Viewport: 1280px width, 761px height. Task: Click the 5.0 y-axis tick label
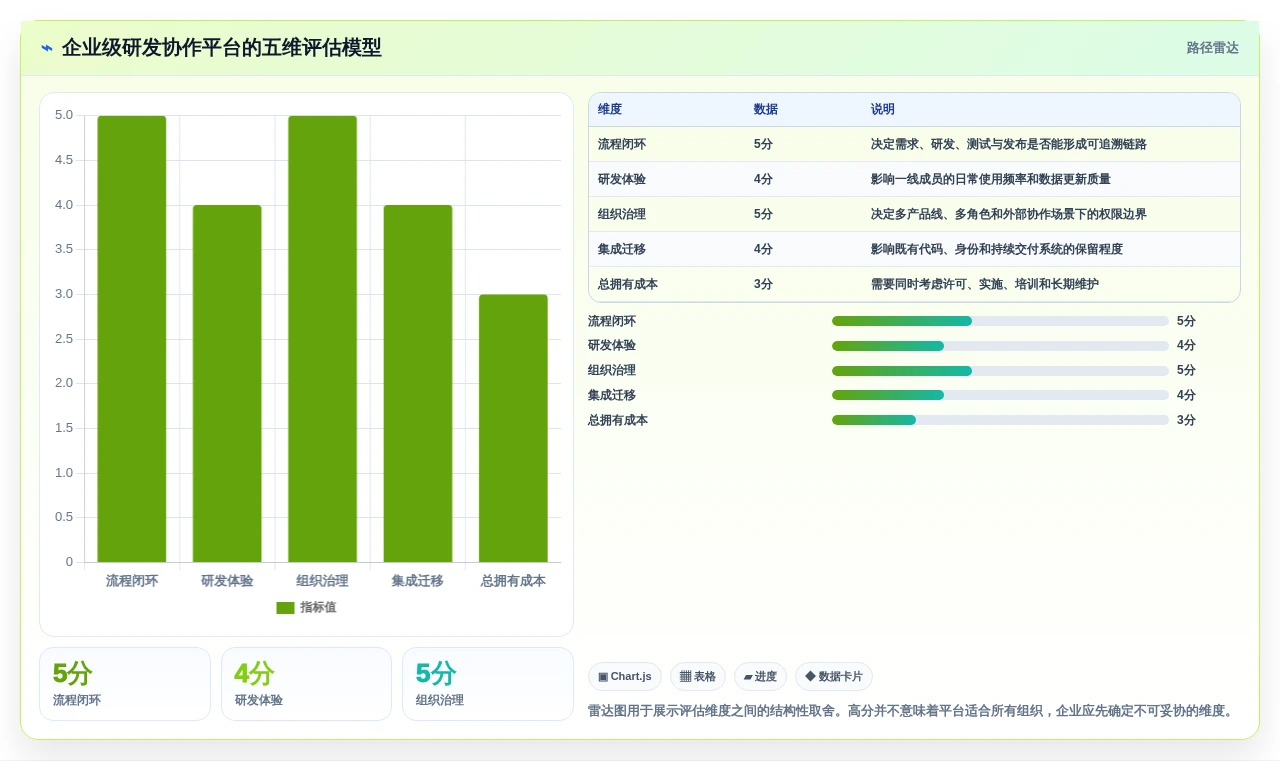point(64,115)
